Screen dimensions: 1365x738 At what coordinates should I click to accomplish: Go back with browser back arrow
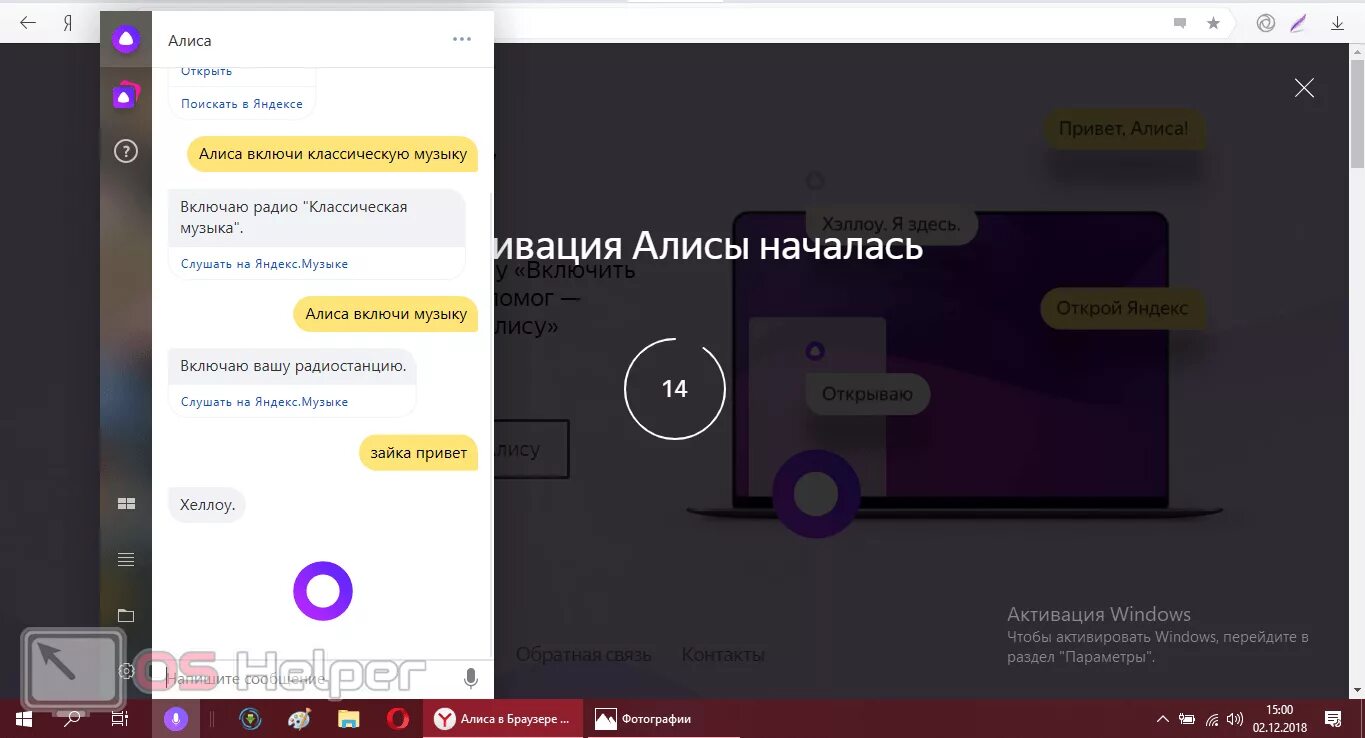coord(28,23)
